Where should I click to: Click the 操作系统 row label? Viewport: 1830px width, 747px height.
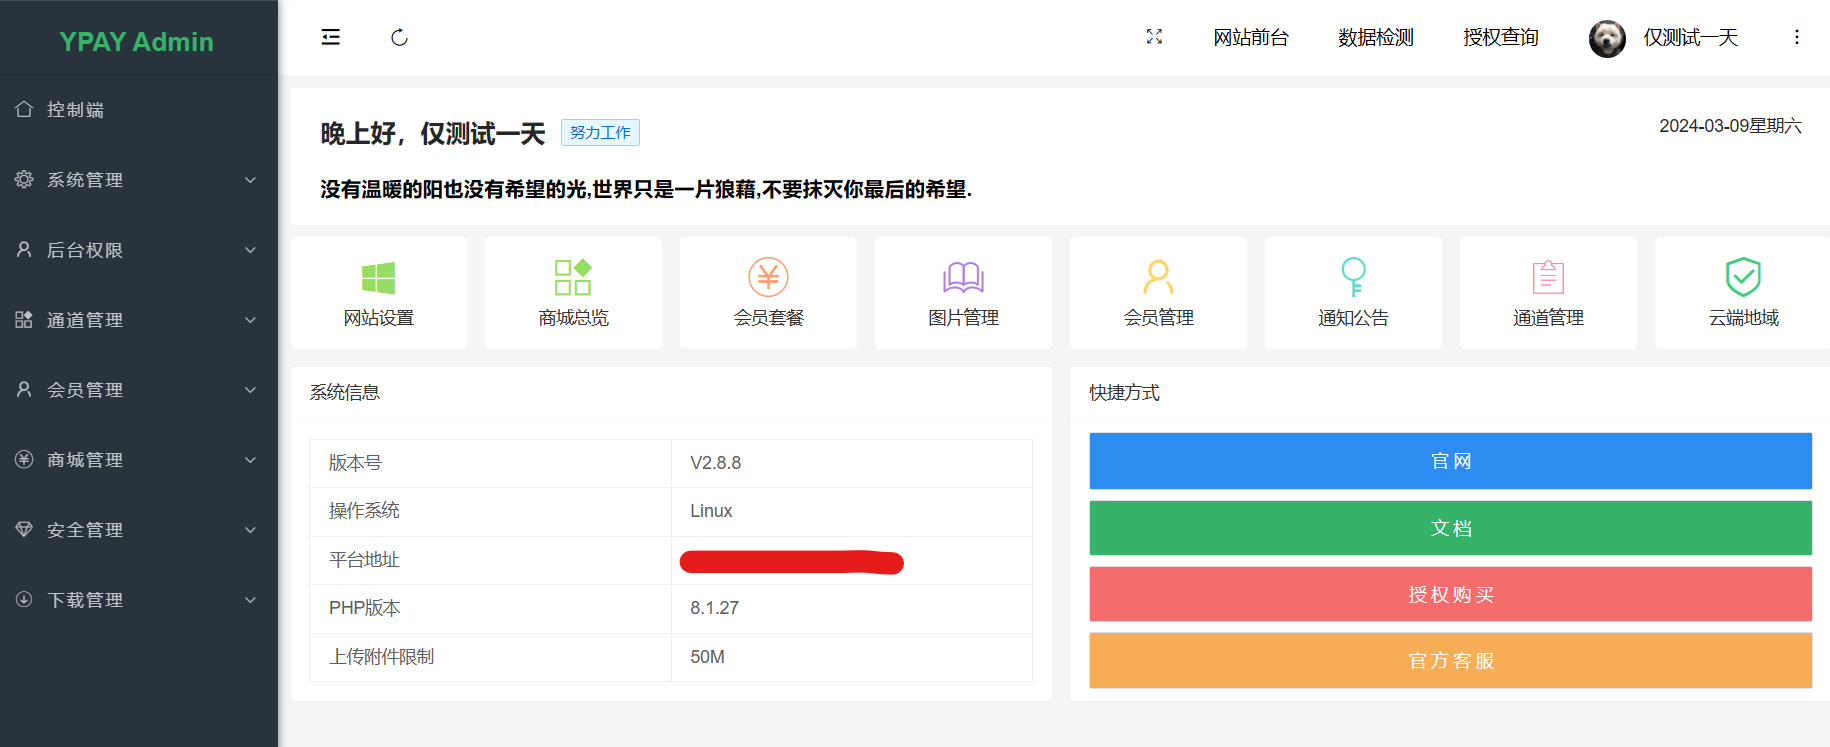[x=364, y=511]
